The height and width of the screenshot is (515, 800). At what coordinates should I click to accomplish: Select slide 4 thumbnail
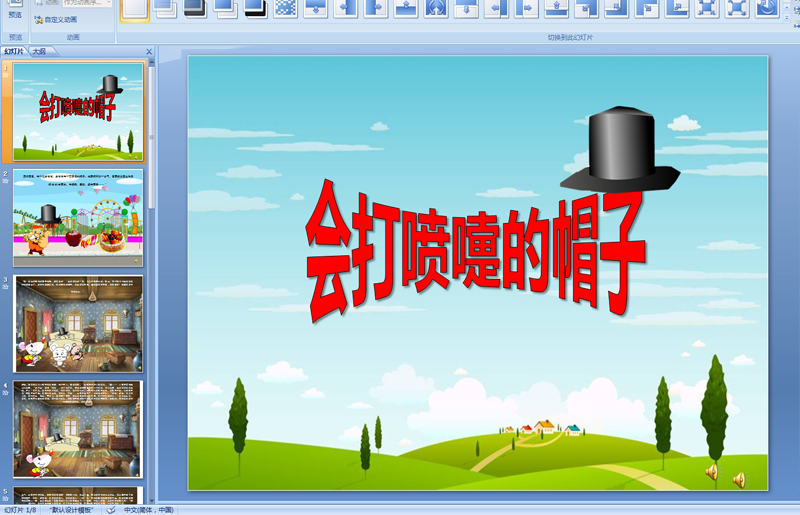click(x=78, y=429)
